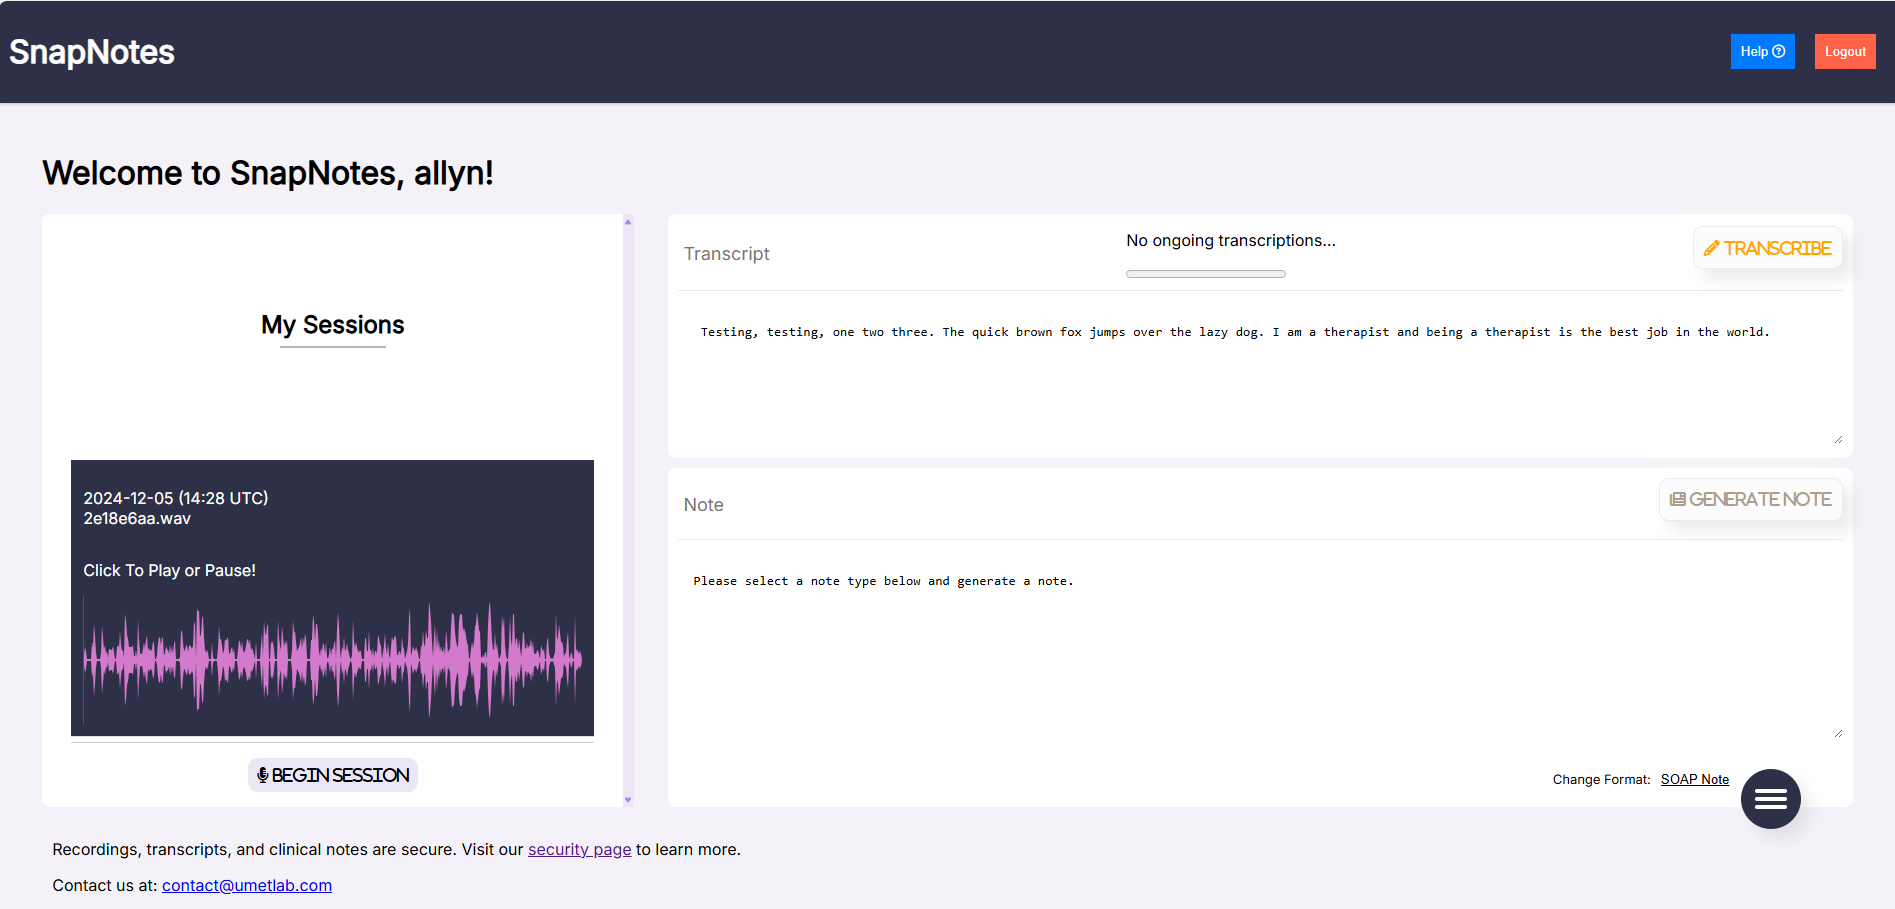
Task: Click the My Sessions heading
Action: [x=333, y=325]
